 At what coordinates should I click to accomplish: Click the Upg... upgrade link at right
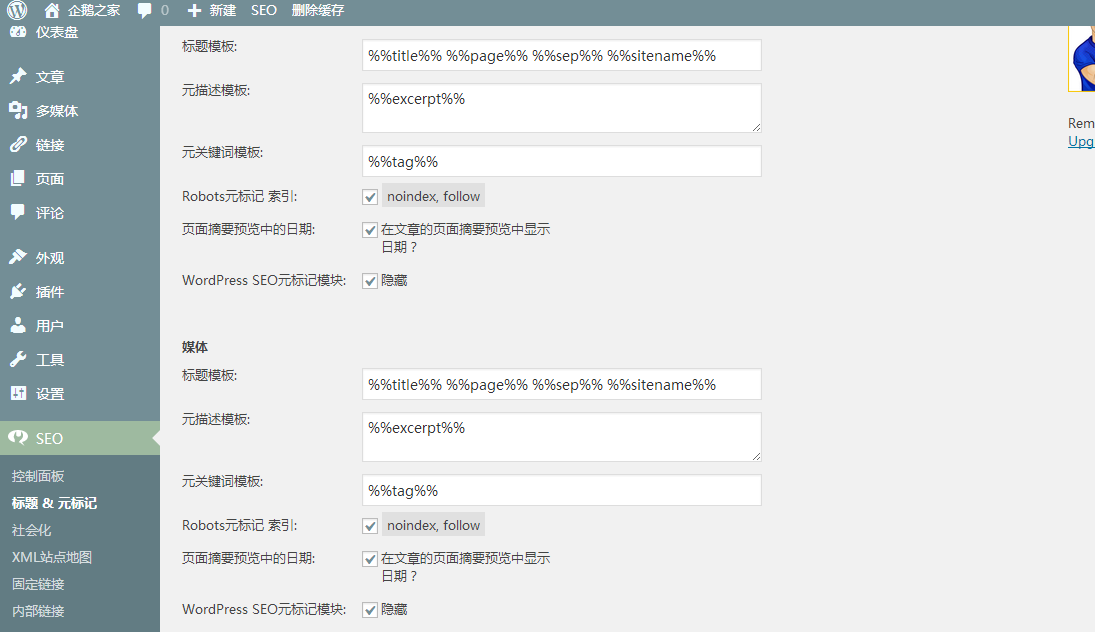pyautogui.click(x=1081, y=141)
